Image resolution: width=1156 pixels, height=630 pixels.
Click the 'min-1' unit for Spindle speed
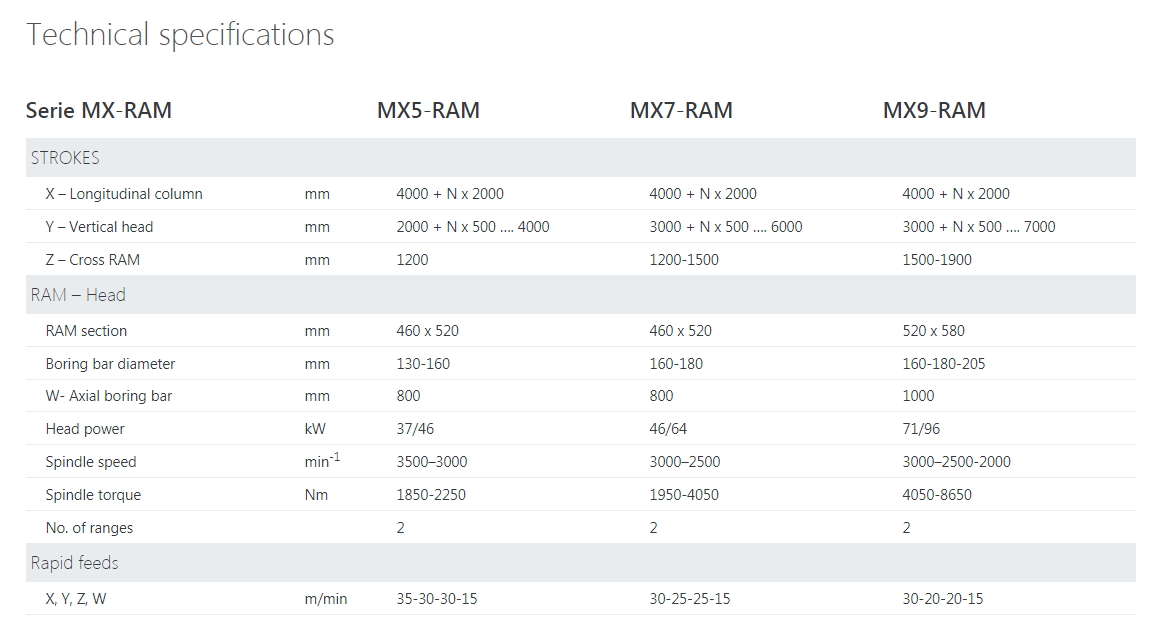(x=322, y=461)
